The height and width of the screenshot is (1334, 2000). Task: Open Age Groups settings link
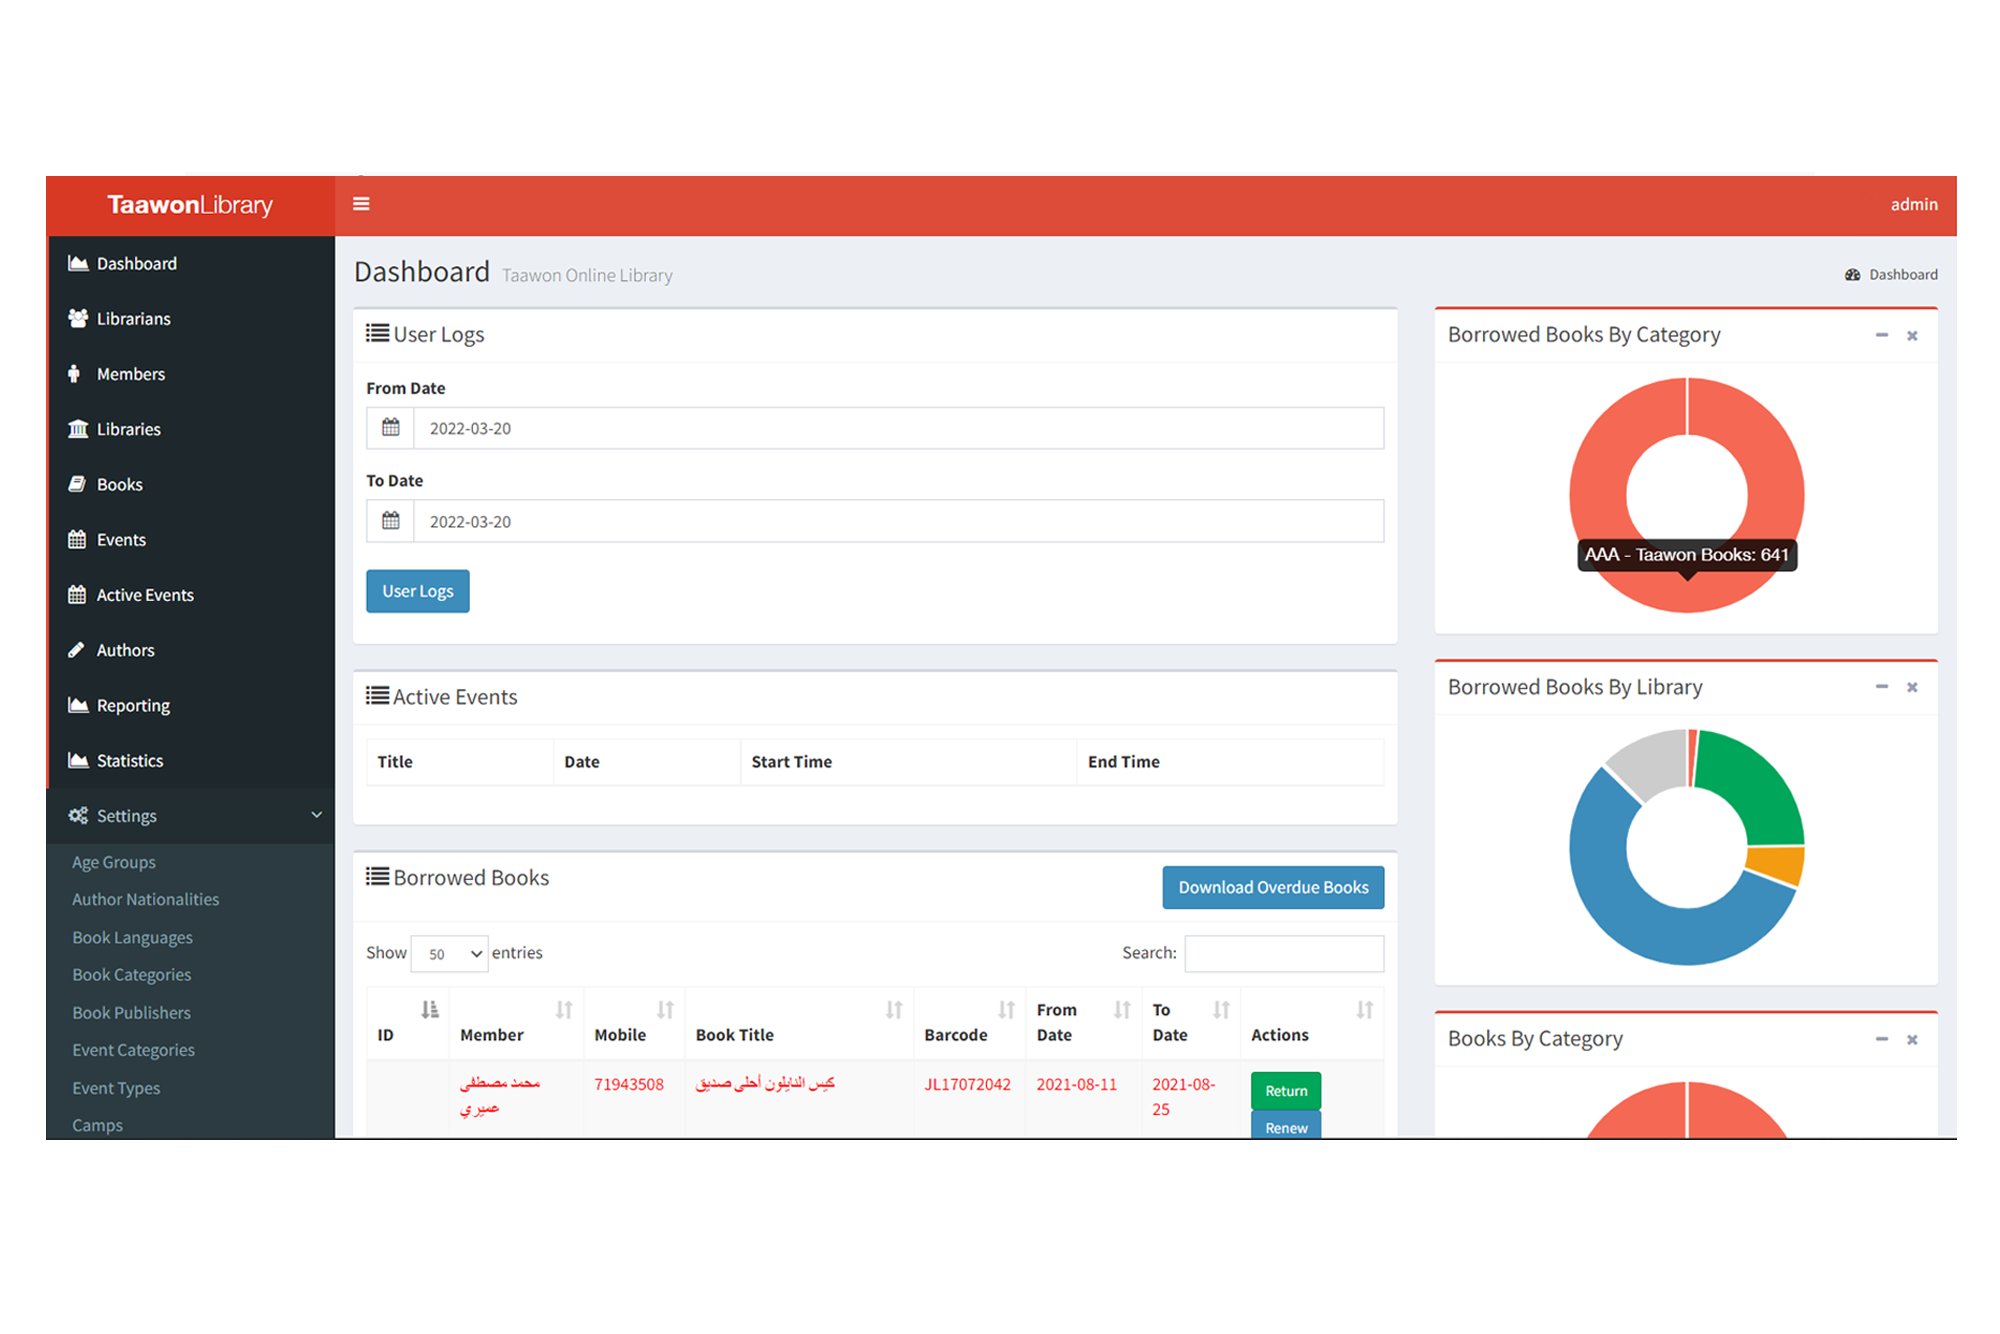114,862
